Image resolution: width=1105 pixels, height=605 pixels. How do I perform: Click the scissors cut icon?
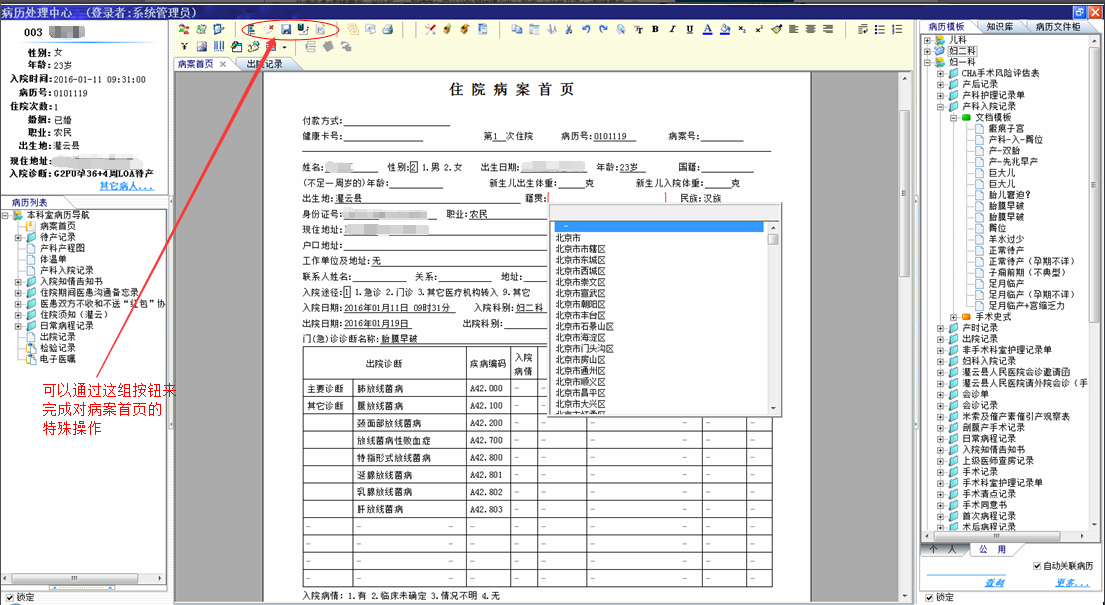pyautogui.click(x=568, y=29)
